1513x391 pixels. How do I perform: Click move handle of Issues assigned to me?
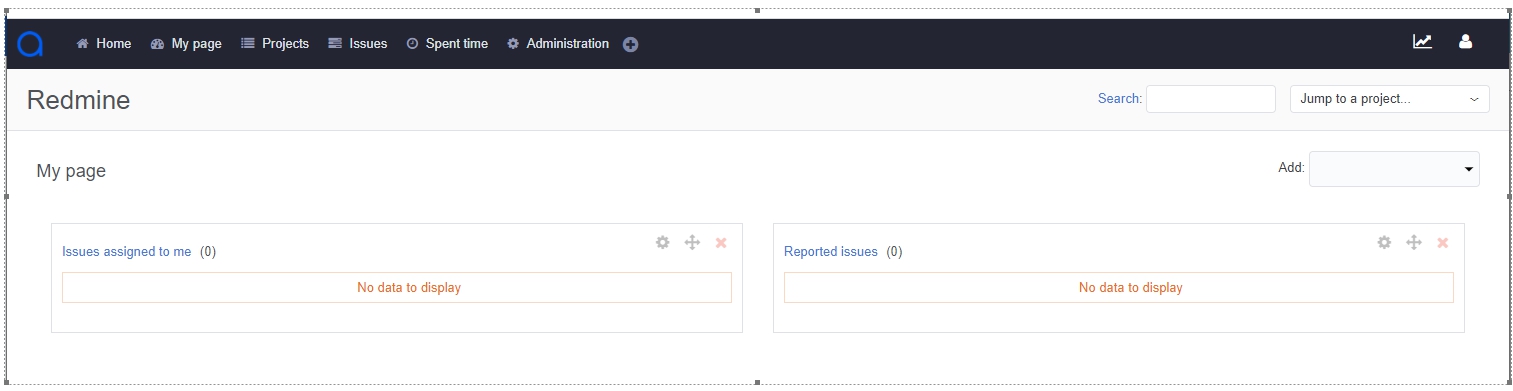[692, 242]
